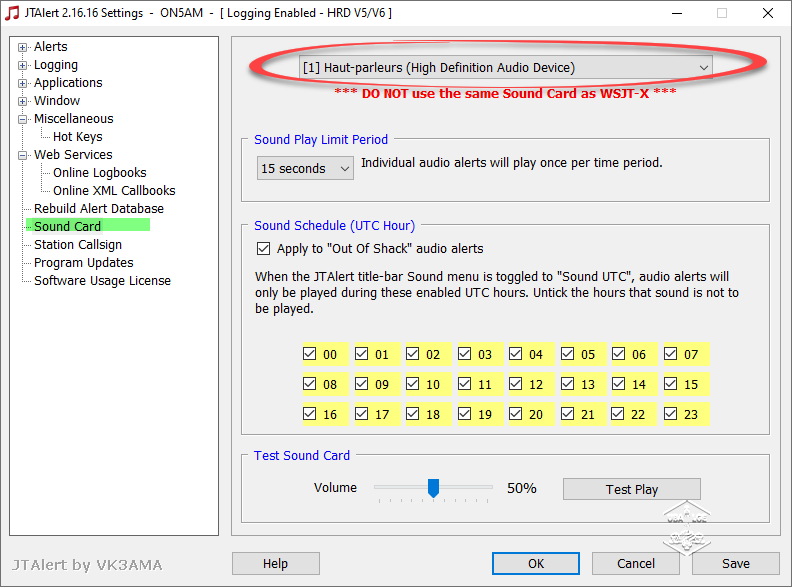Open Station Callsign settings
The height and width of the screenshot is (587, 792).
78,245
